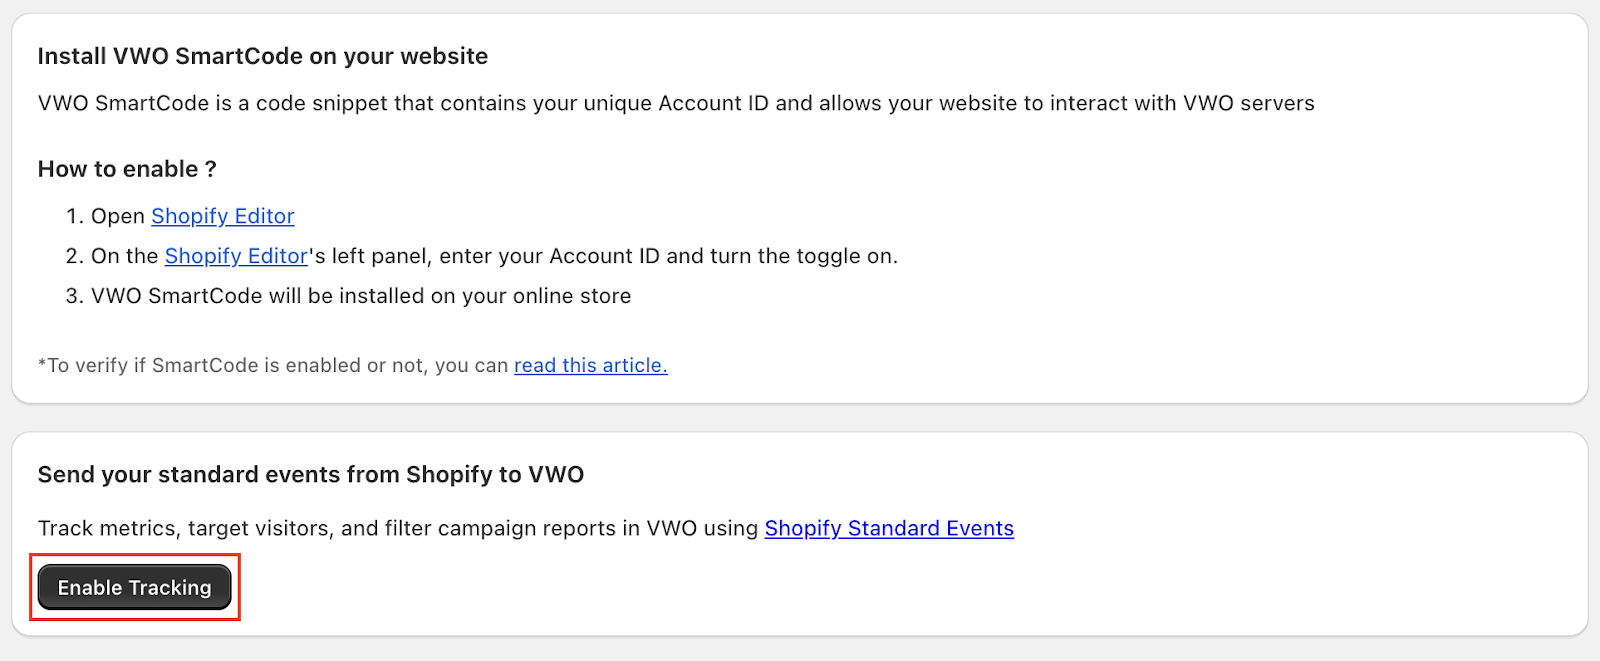
Task: Click the word 'Open' in step 1
Action: pyautogui.click(x=118, y=216)
